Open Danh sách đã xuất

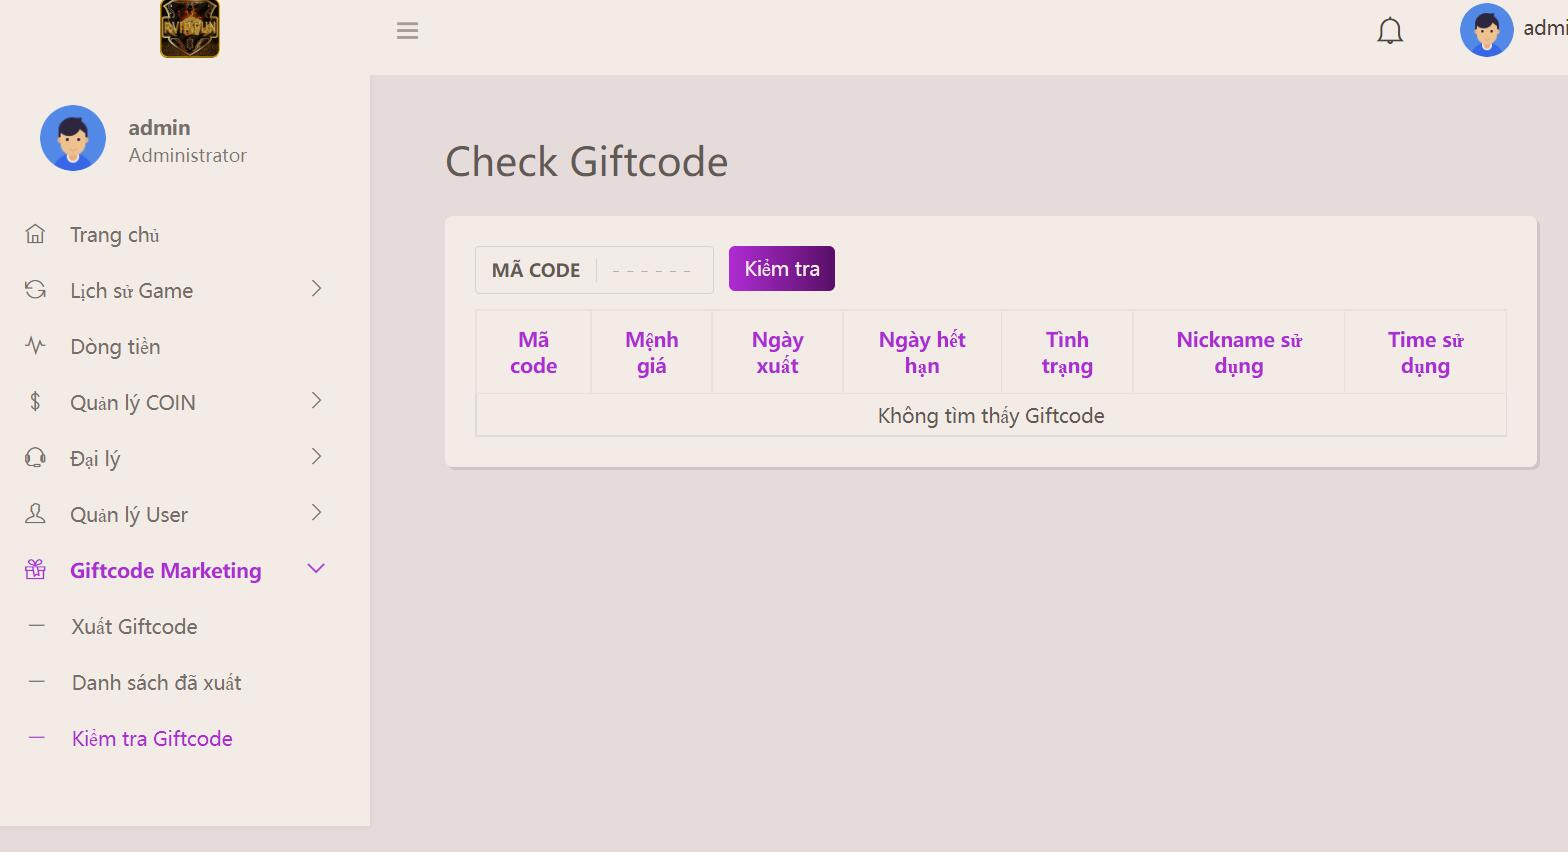(x=156, y=683)
